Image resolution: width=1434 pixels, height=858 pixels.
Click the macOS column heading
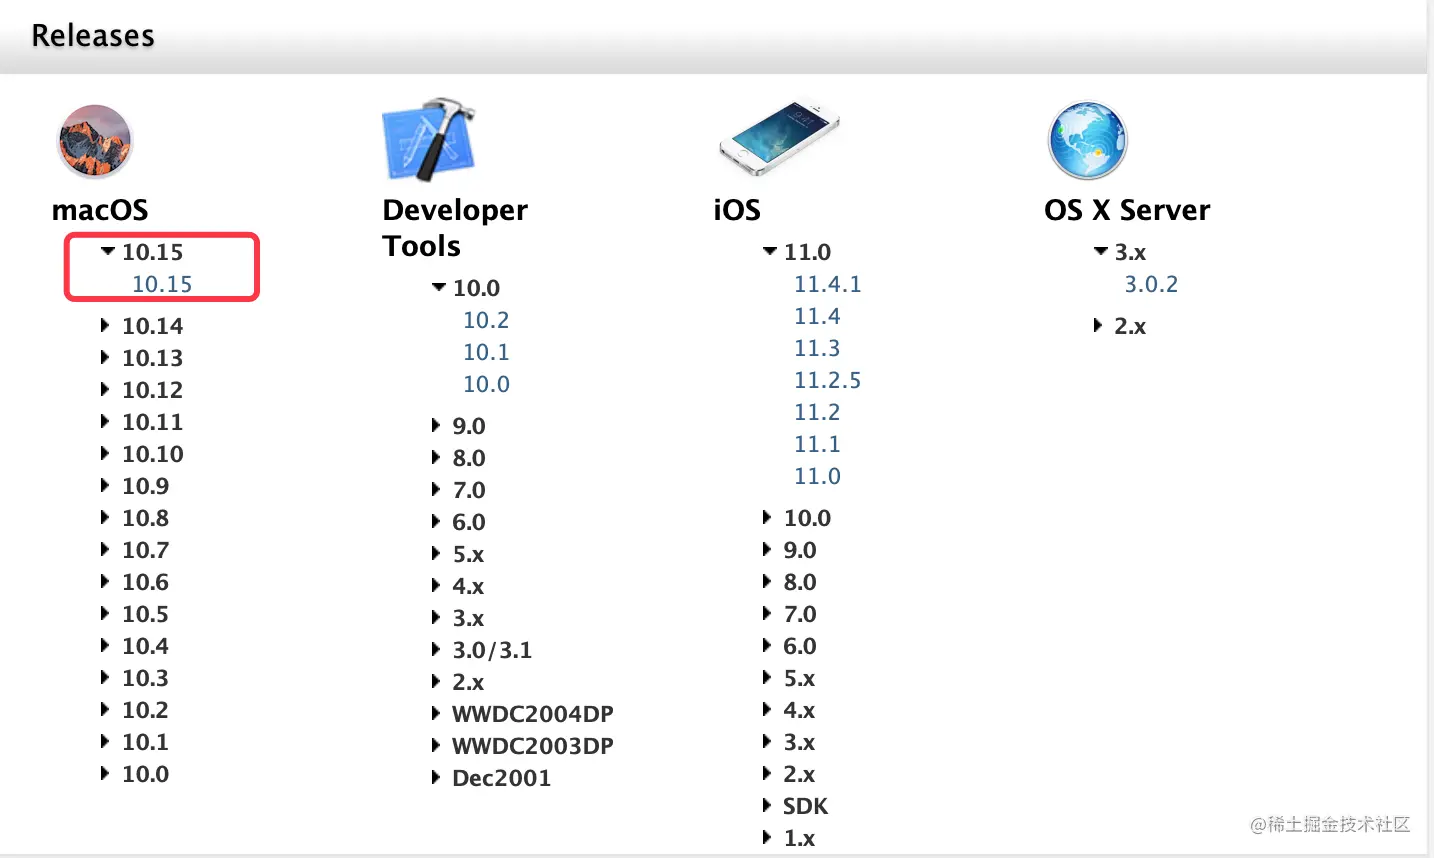pos(100,210)
